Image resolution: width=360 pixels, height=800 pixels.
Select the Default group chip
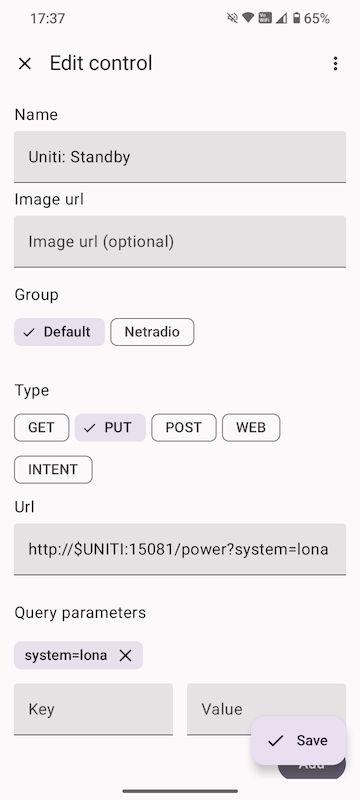pyautogui.click(x=59, y=332)
